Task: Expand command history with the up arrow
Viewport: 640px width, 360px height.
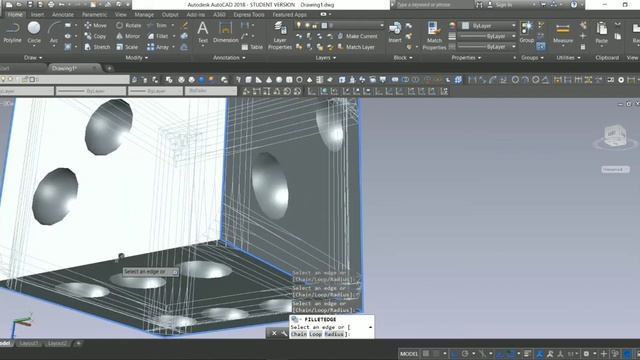Action: [370, 327]
